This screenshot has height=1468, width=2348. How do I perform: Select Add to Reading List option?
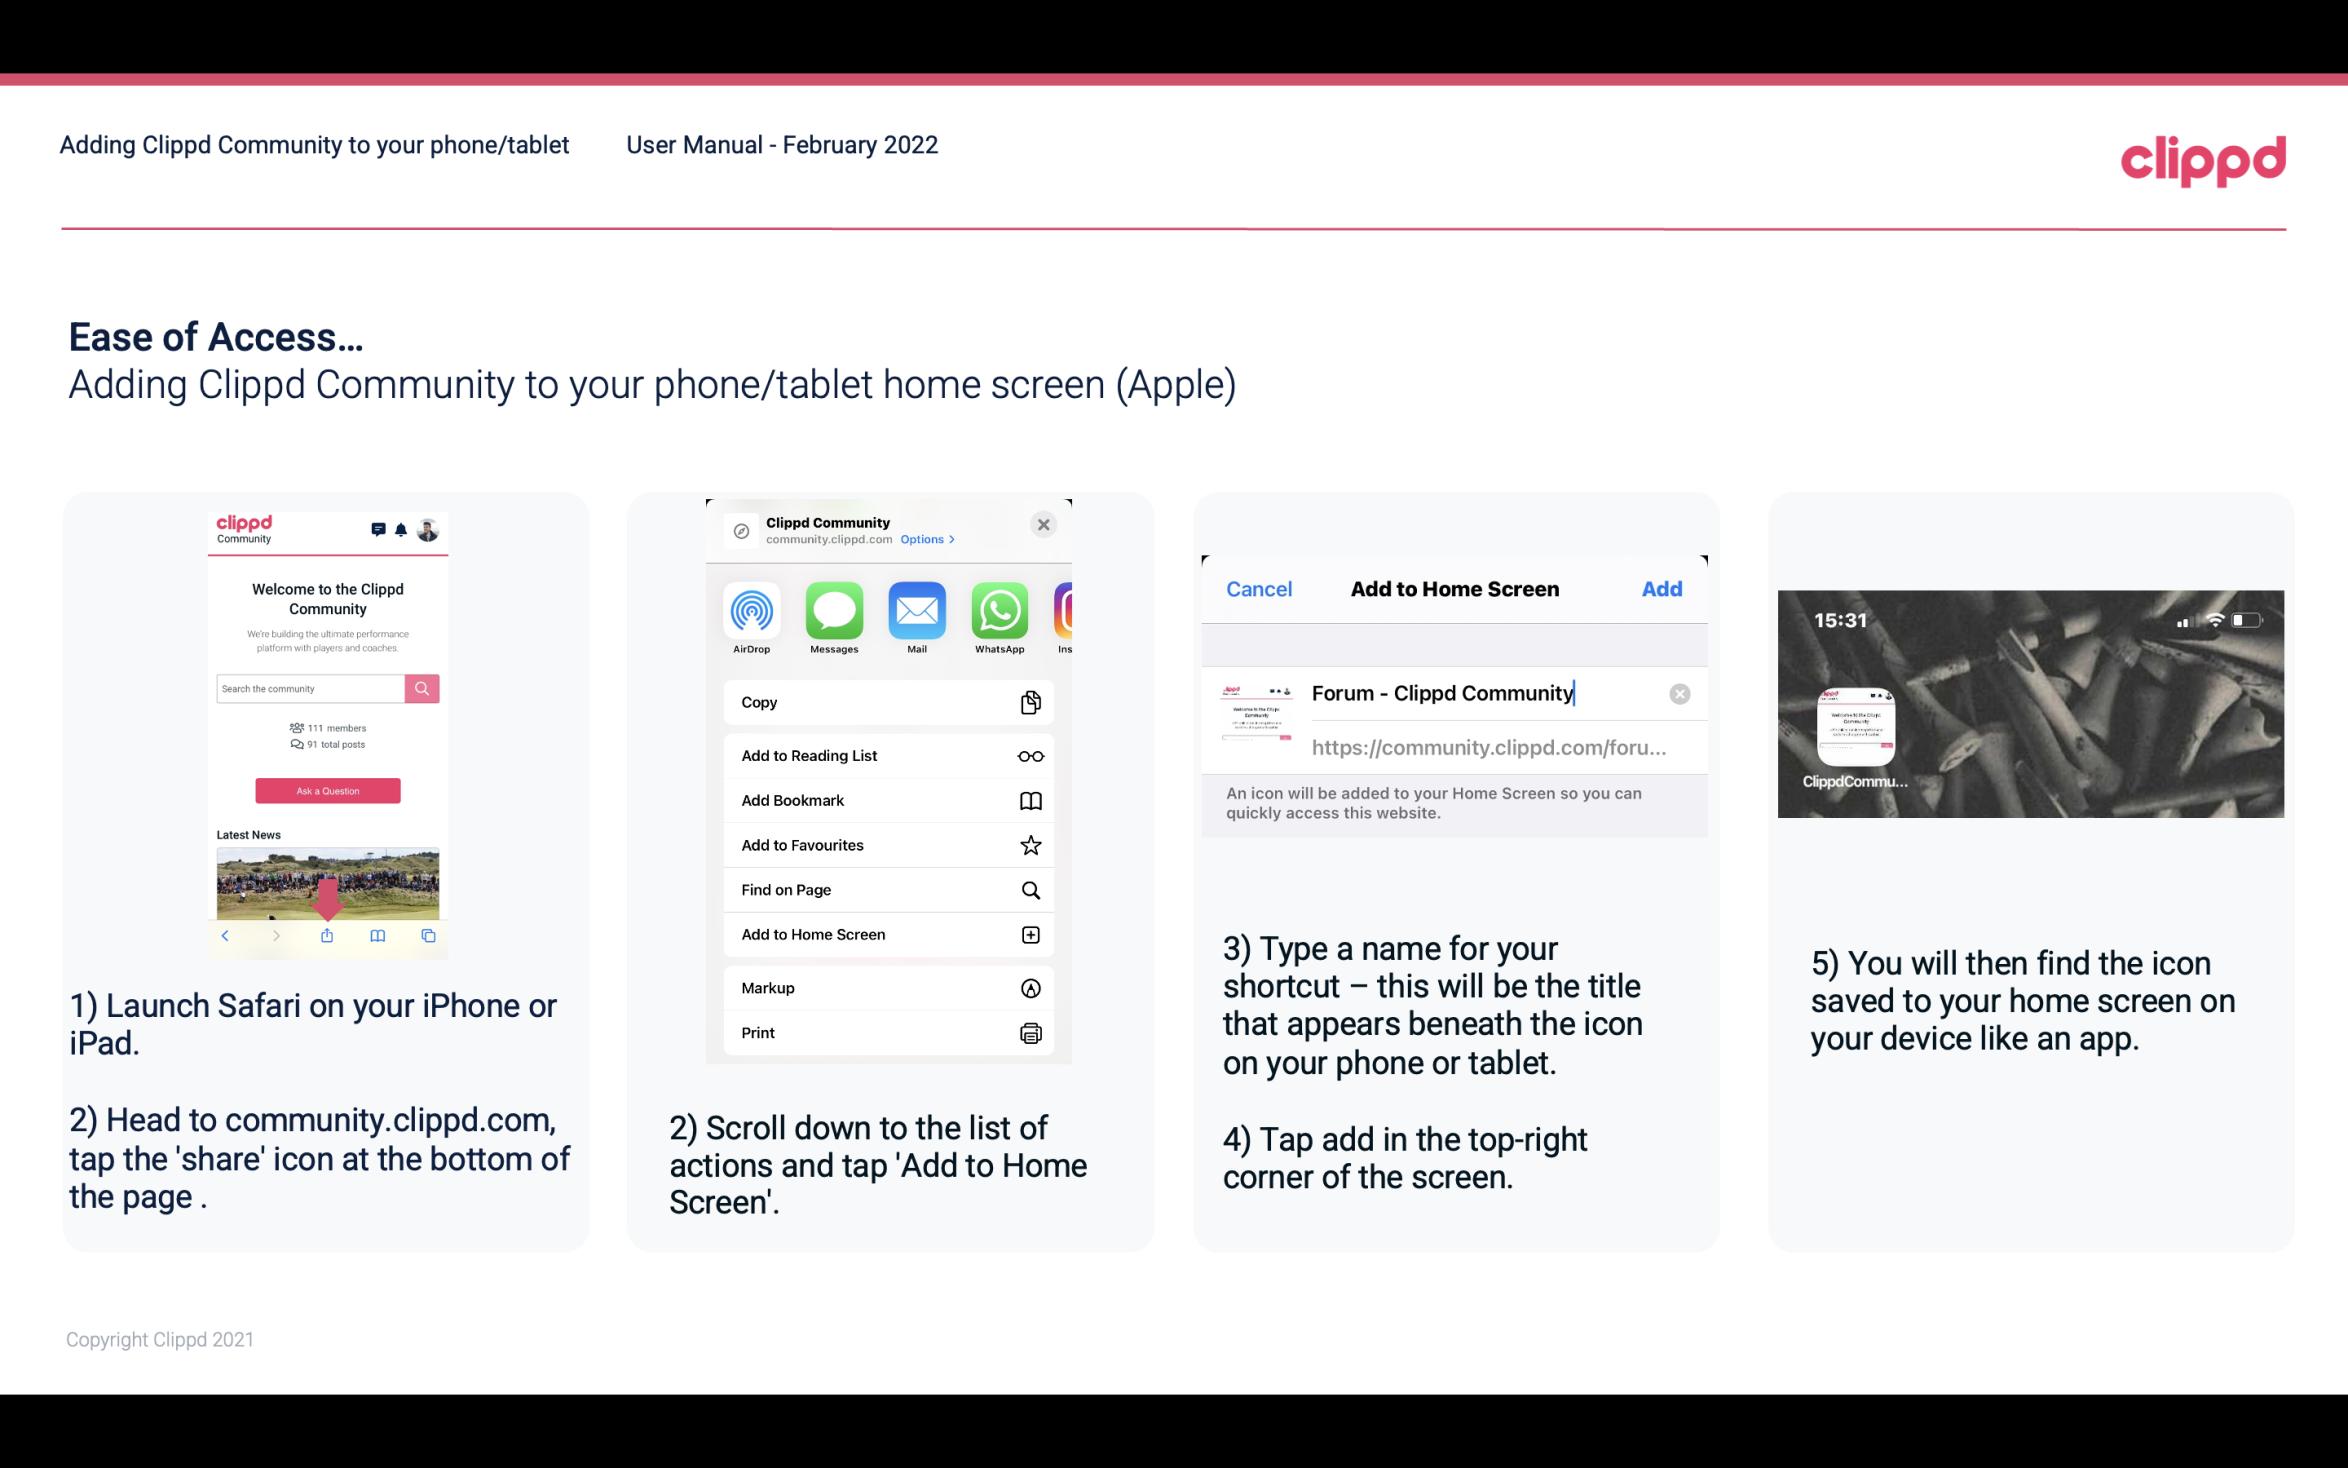pos(886,754)
